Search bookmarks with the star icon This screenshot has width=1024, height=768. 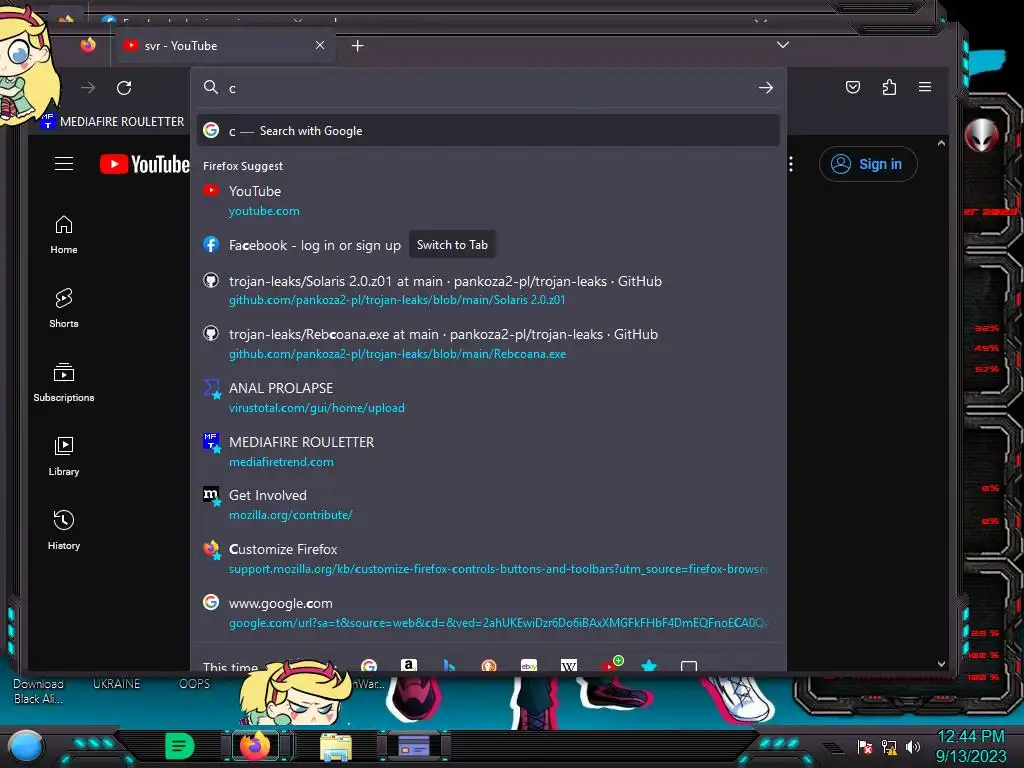pos(649,665)
